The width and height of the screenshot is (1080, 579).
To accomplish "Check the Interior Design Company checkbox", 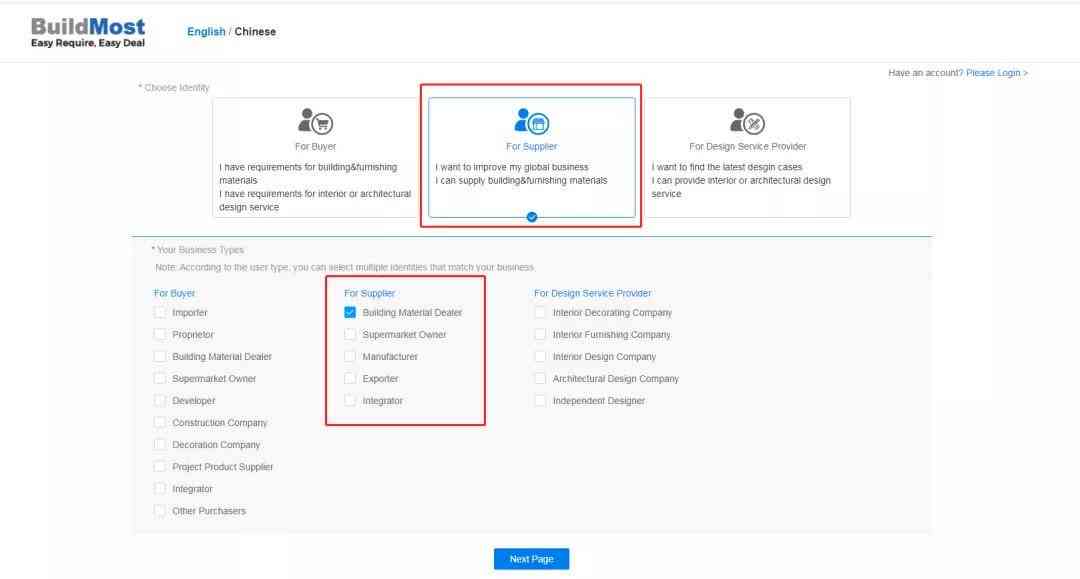I will coord(540,357).
